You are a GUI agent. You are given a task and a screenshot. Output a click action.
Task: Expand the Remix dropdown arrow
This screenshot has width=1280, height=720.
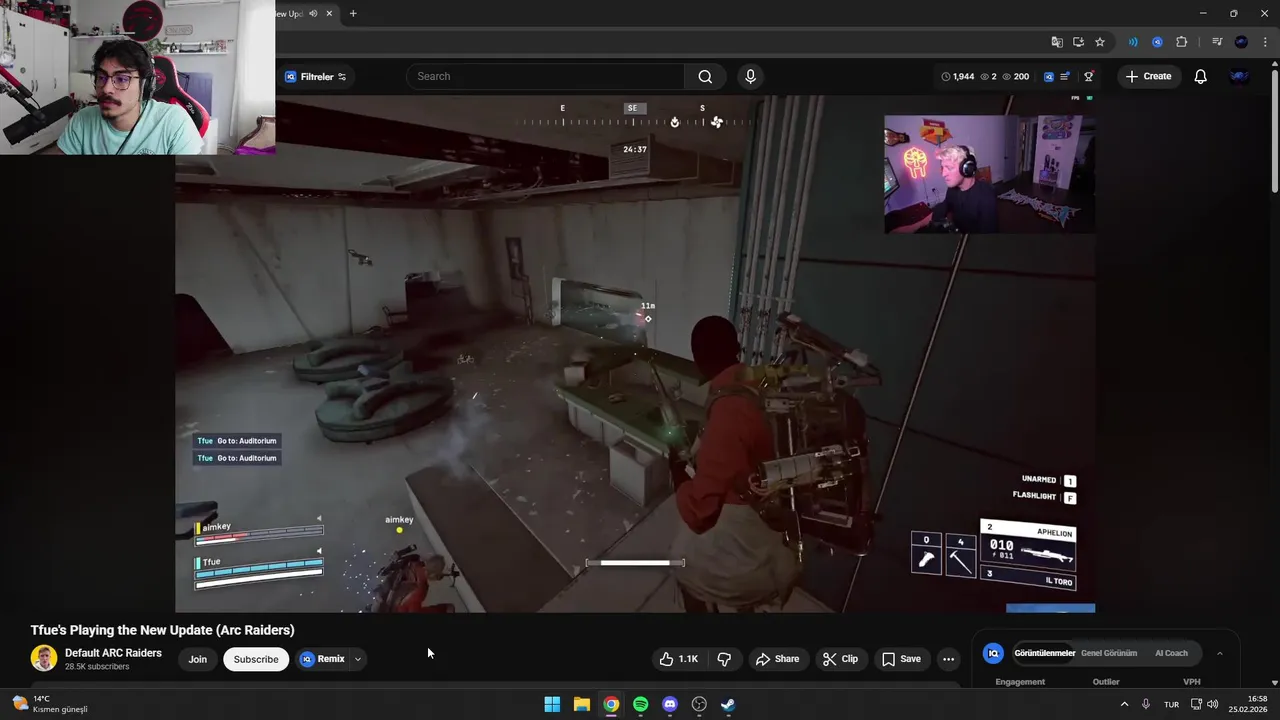coord(357,659)
